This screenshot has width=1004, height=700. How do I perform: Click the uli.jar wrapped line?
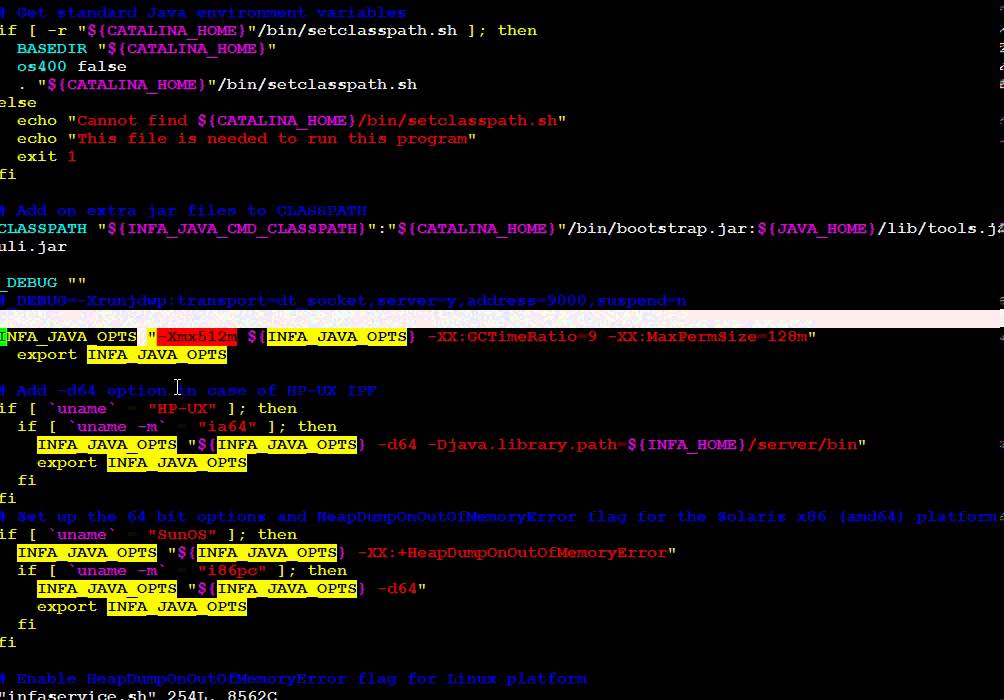click(33, 247)
